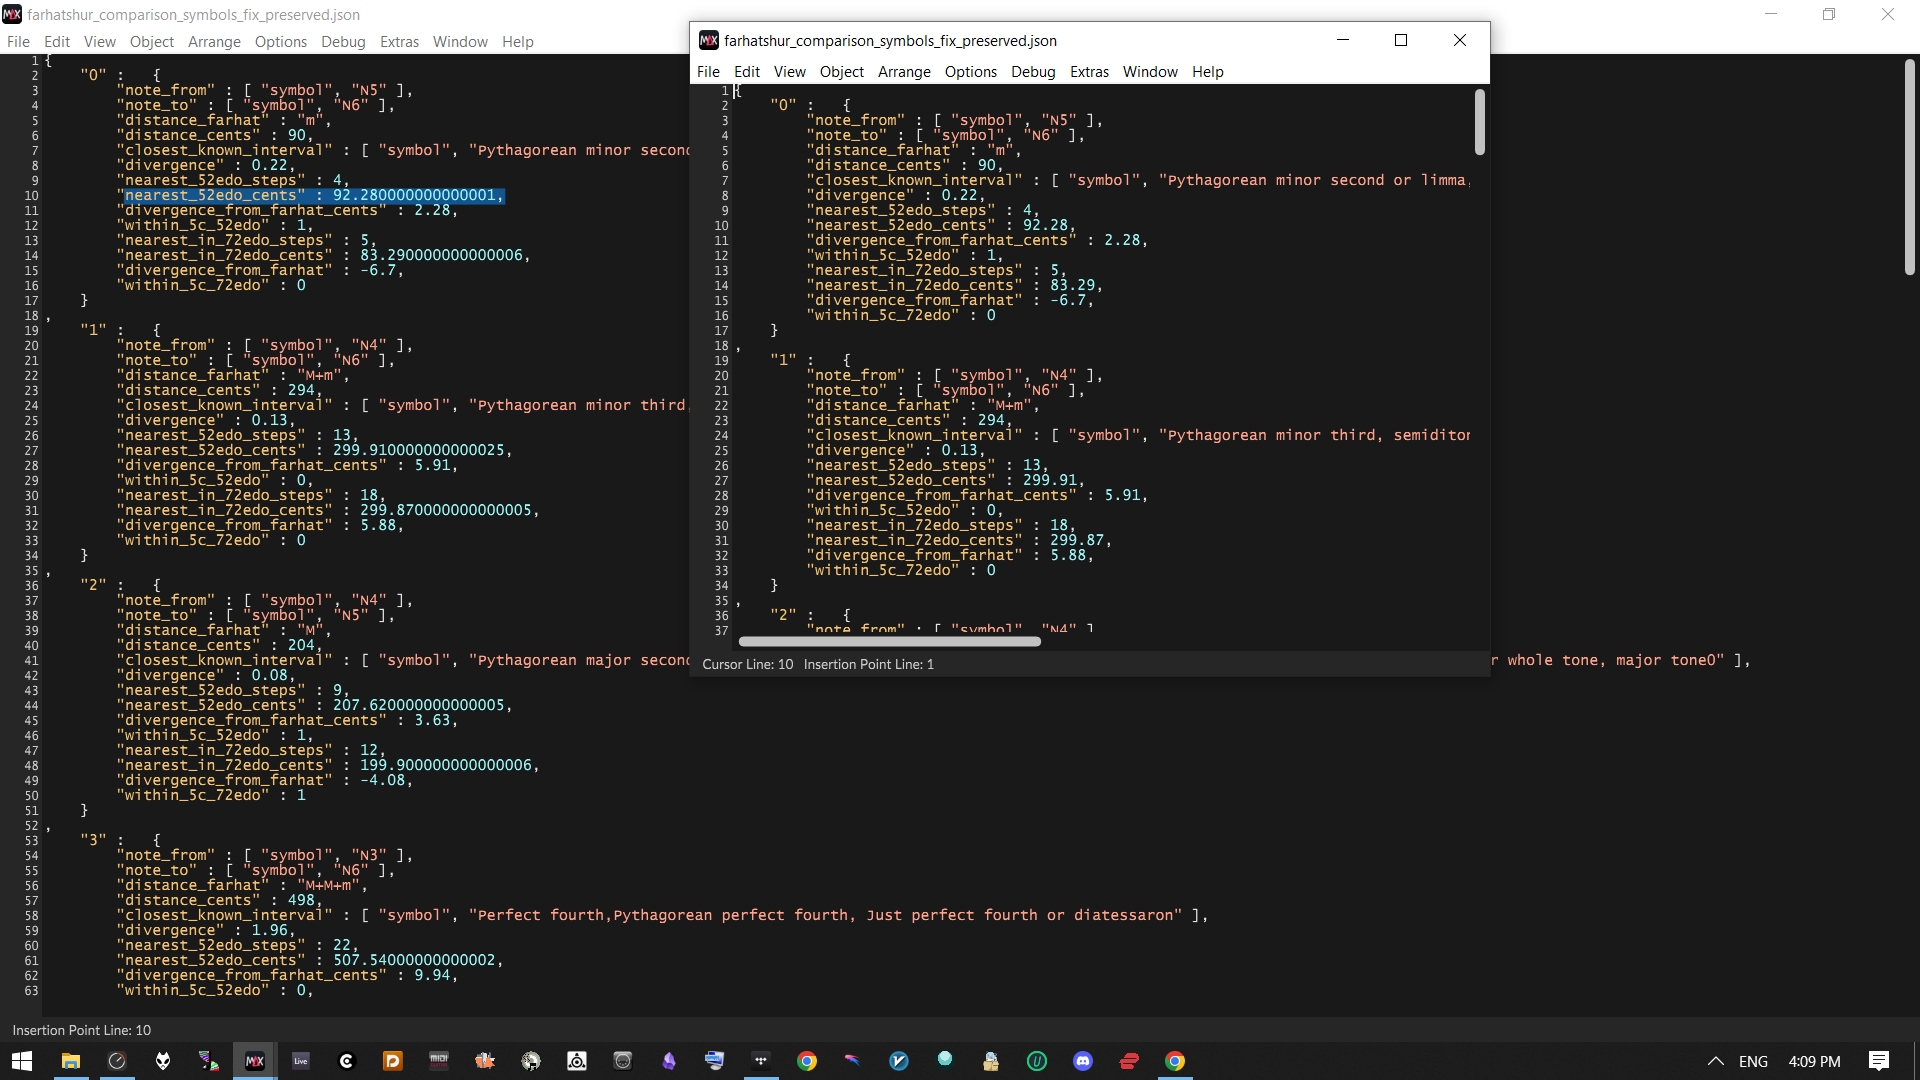Click the front window horizontal scrollbar thumb
This screenshot has width=1920, height=1080.
(889, 642)
